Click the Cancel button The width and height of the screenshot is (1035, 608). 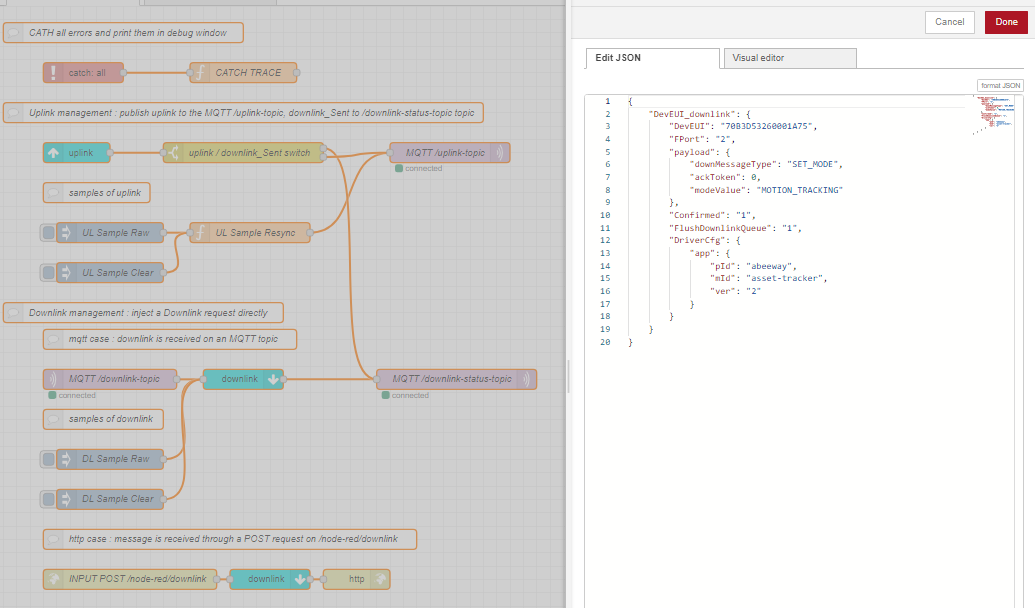[949, 21]
